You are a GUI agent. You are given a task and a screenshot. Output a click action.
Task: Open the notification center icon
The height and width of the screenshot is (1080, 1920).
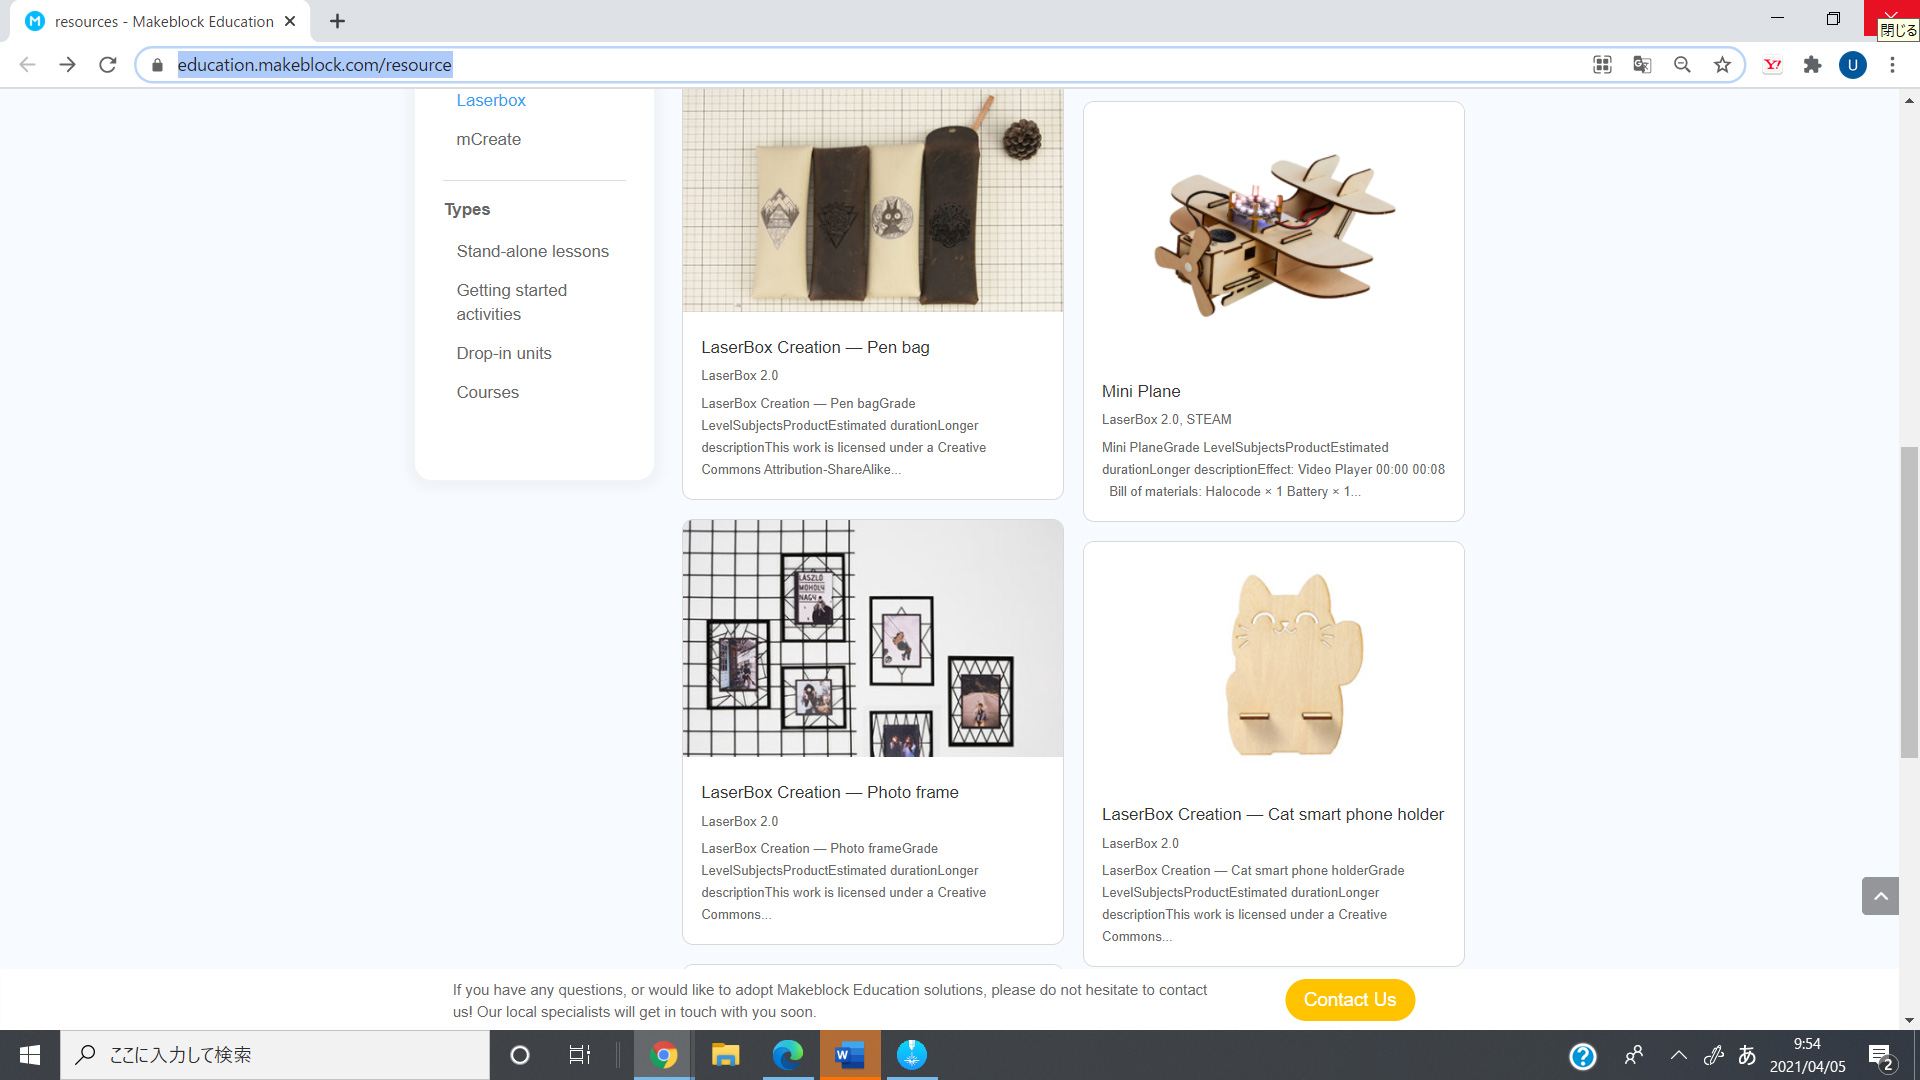click(x=1881, y=1056)
